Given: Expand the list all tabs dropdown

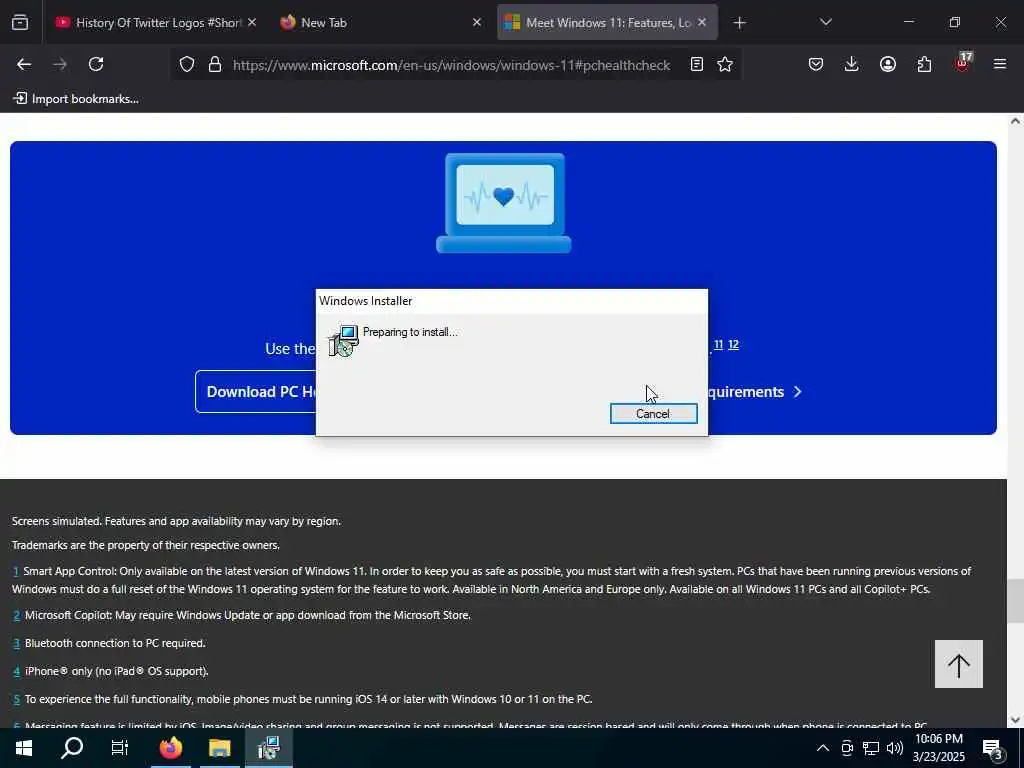Looking at the screenshot, I should (x=825, y=22).
